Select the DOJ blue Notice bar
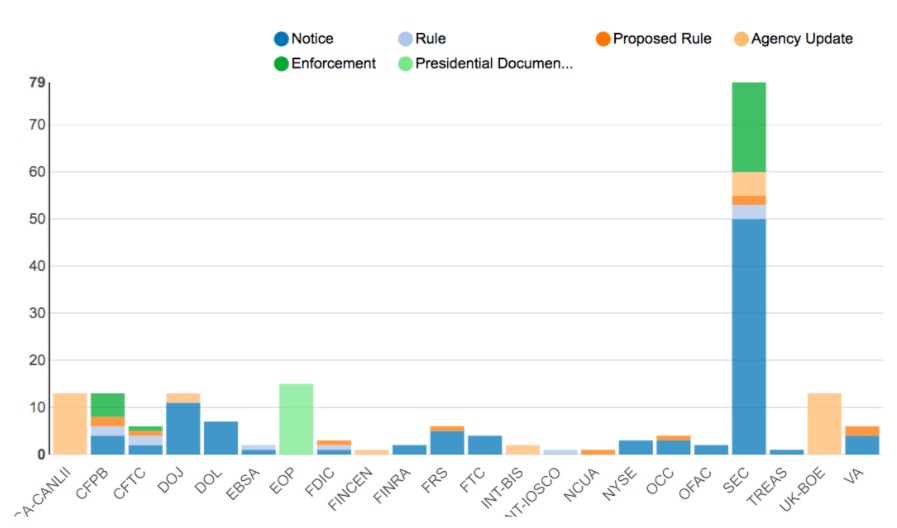897x528 pixels. 183,428
